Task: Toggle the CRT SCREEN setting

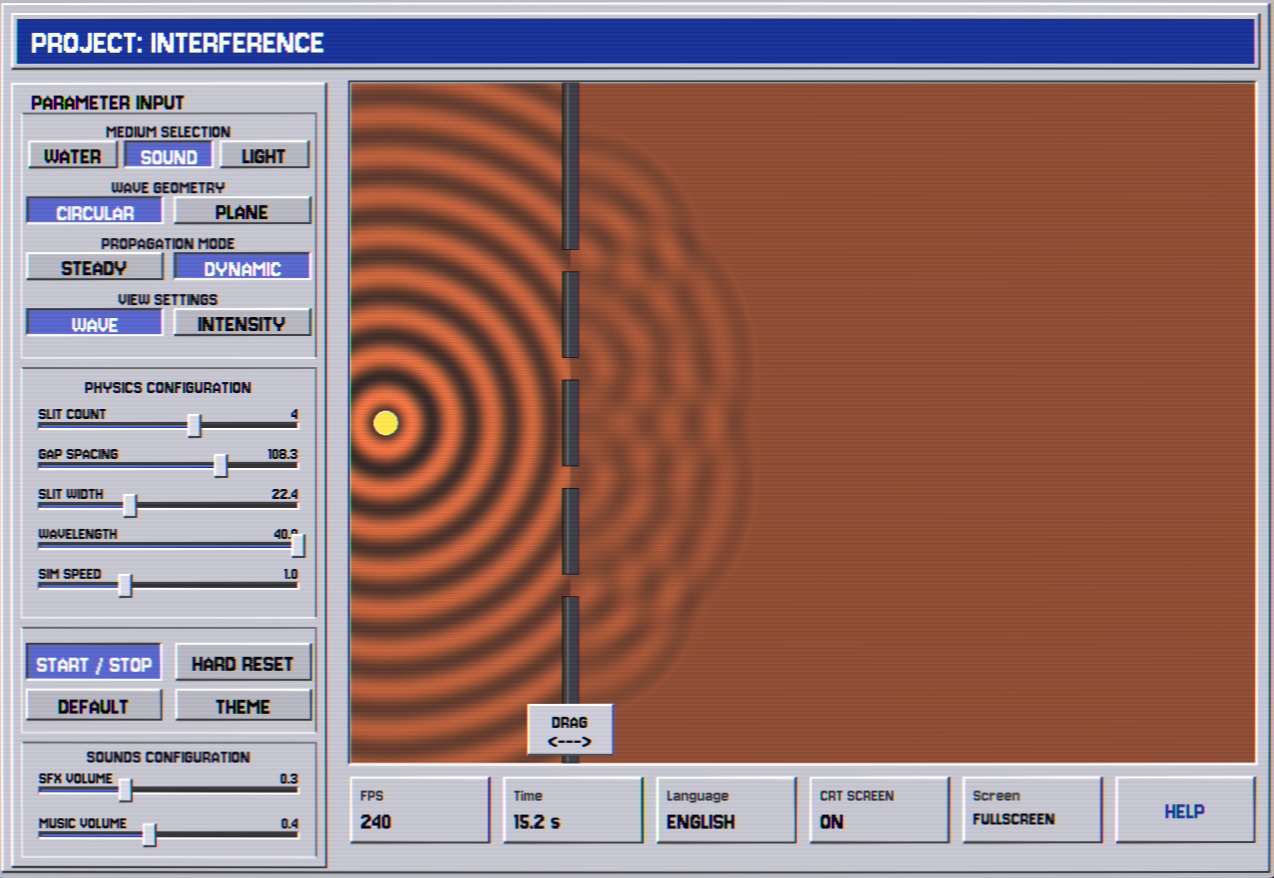Action: (x=879, y=811)
